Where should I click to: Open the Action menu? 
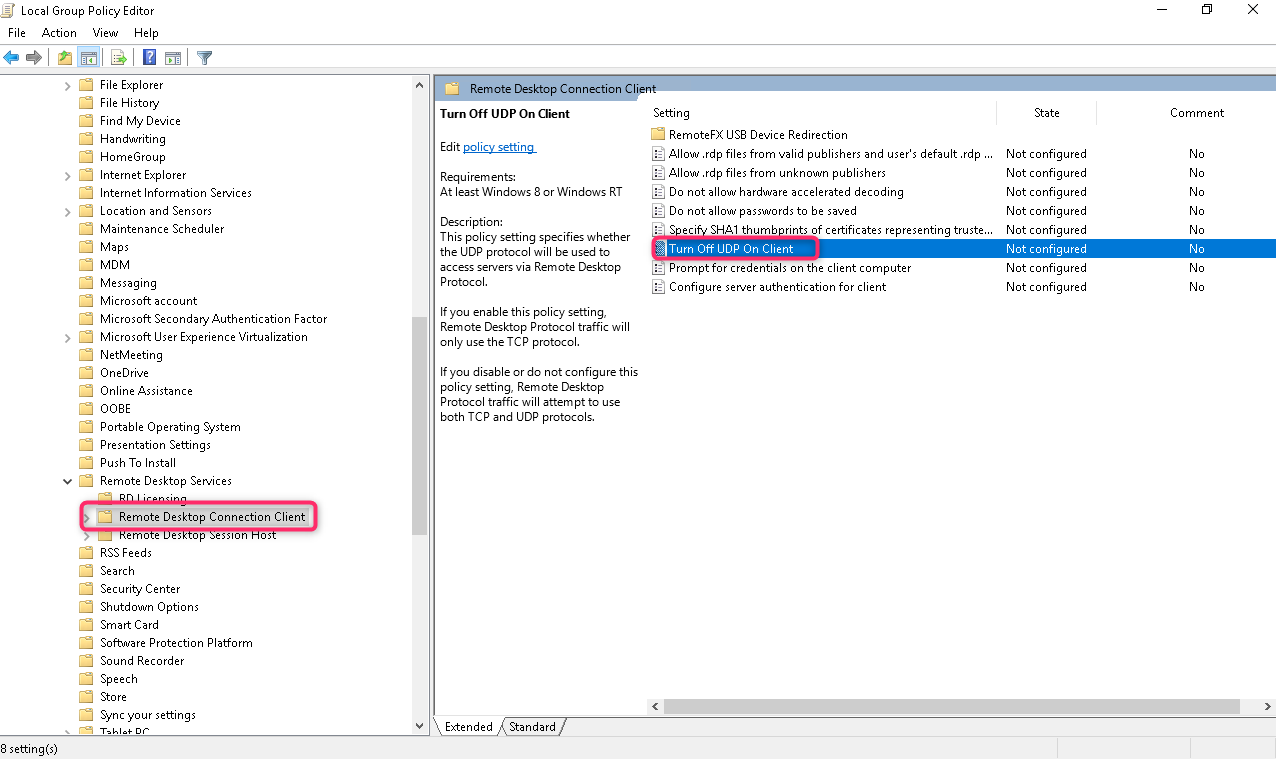59,32
